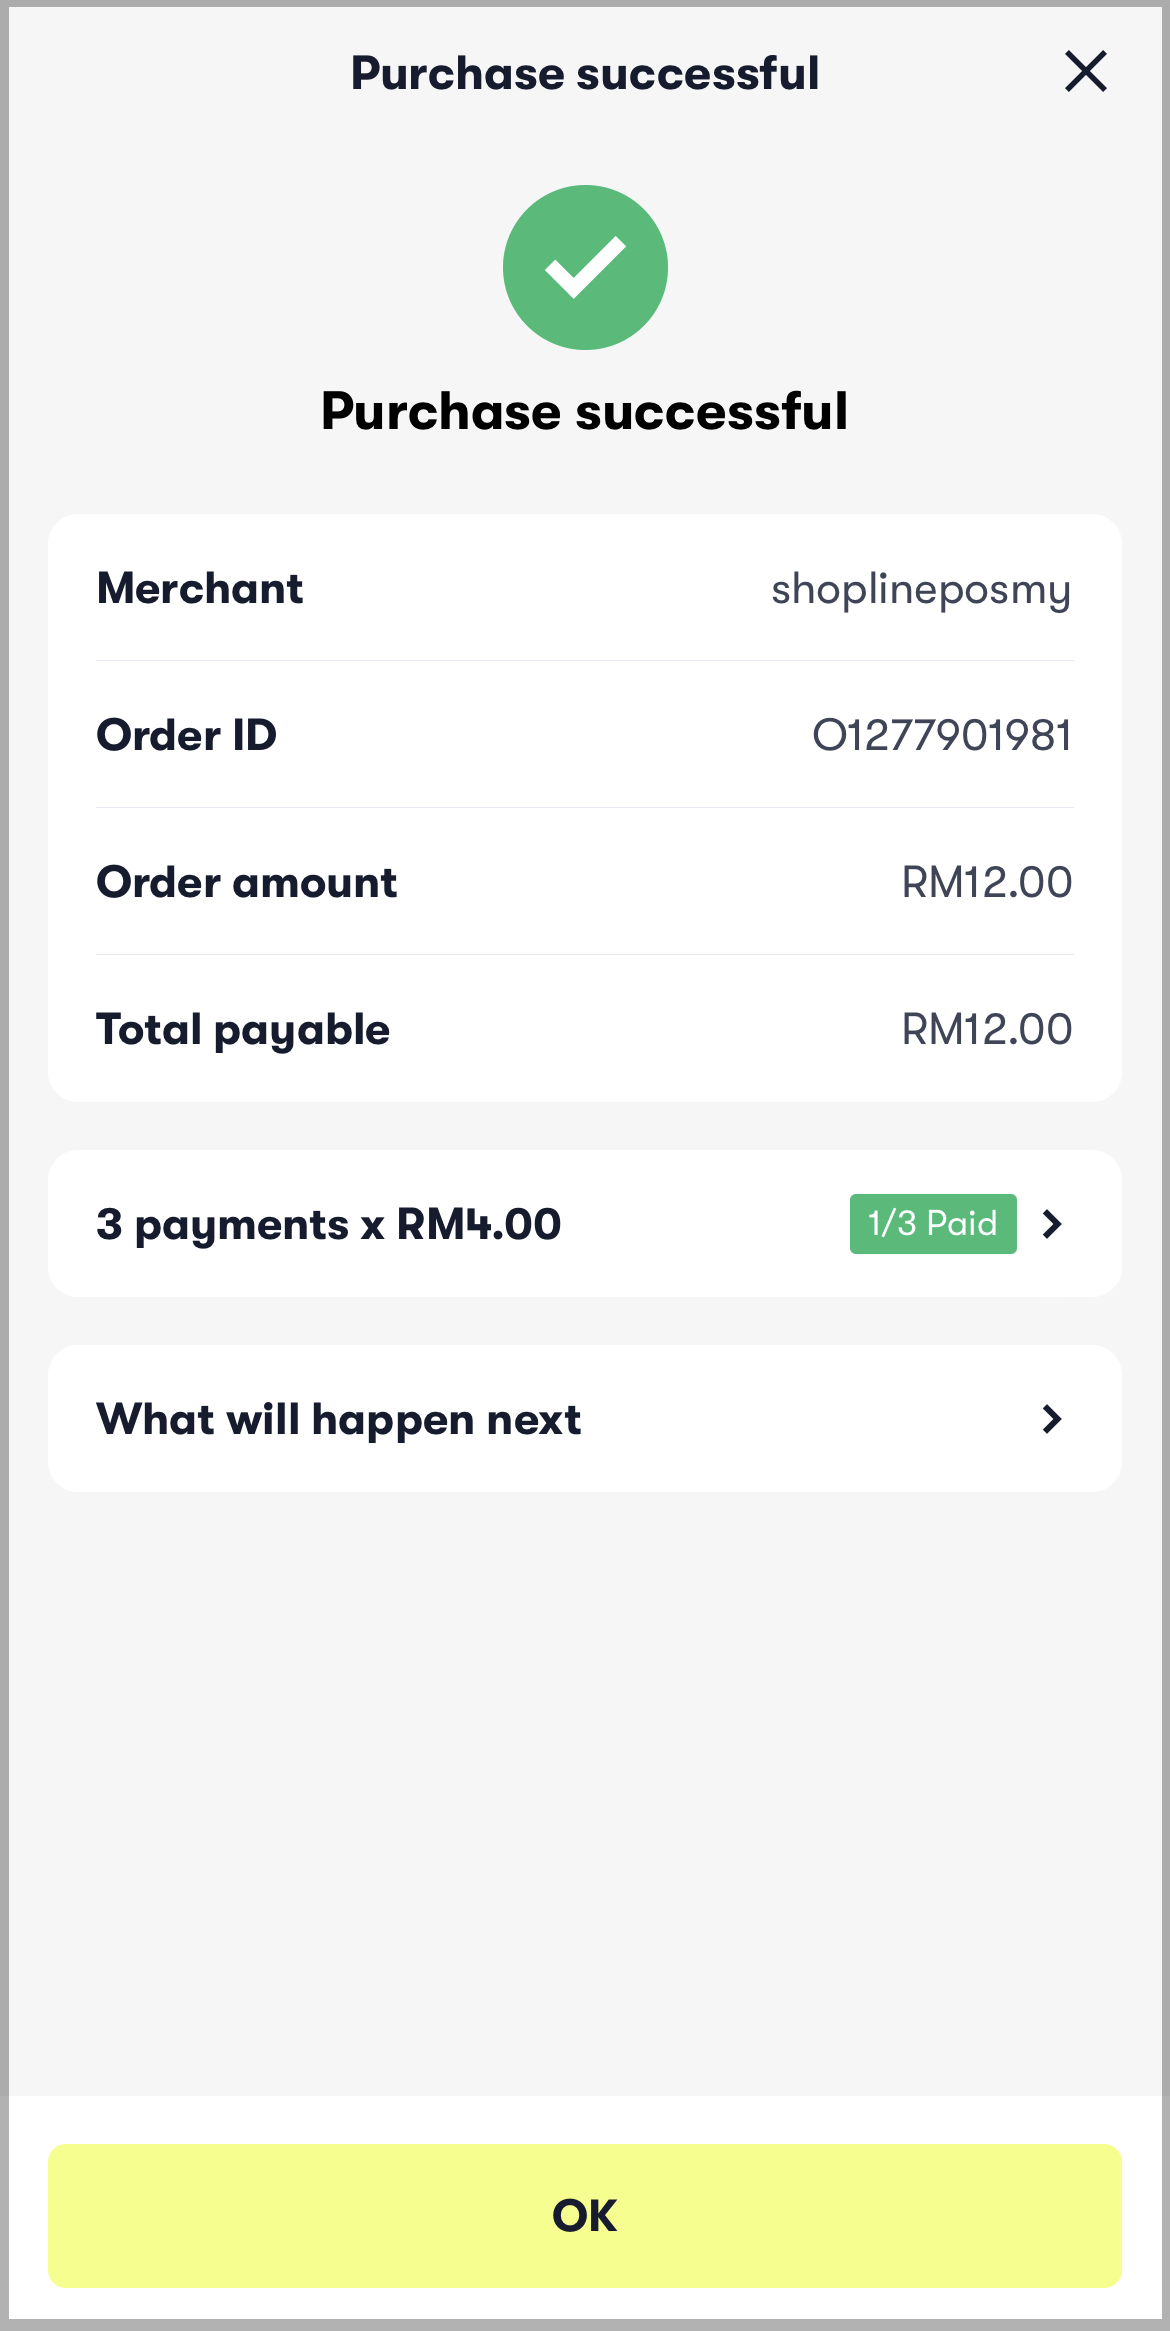1170x2331 pixels.
Task: Open What will happen next section
Action: click(x=585, y=1418)
